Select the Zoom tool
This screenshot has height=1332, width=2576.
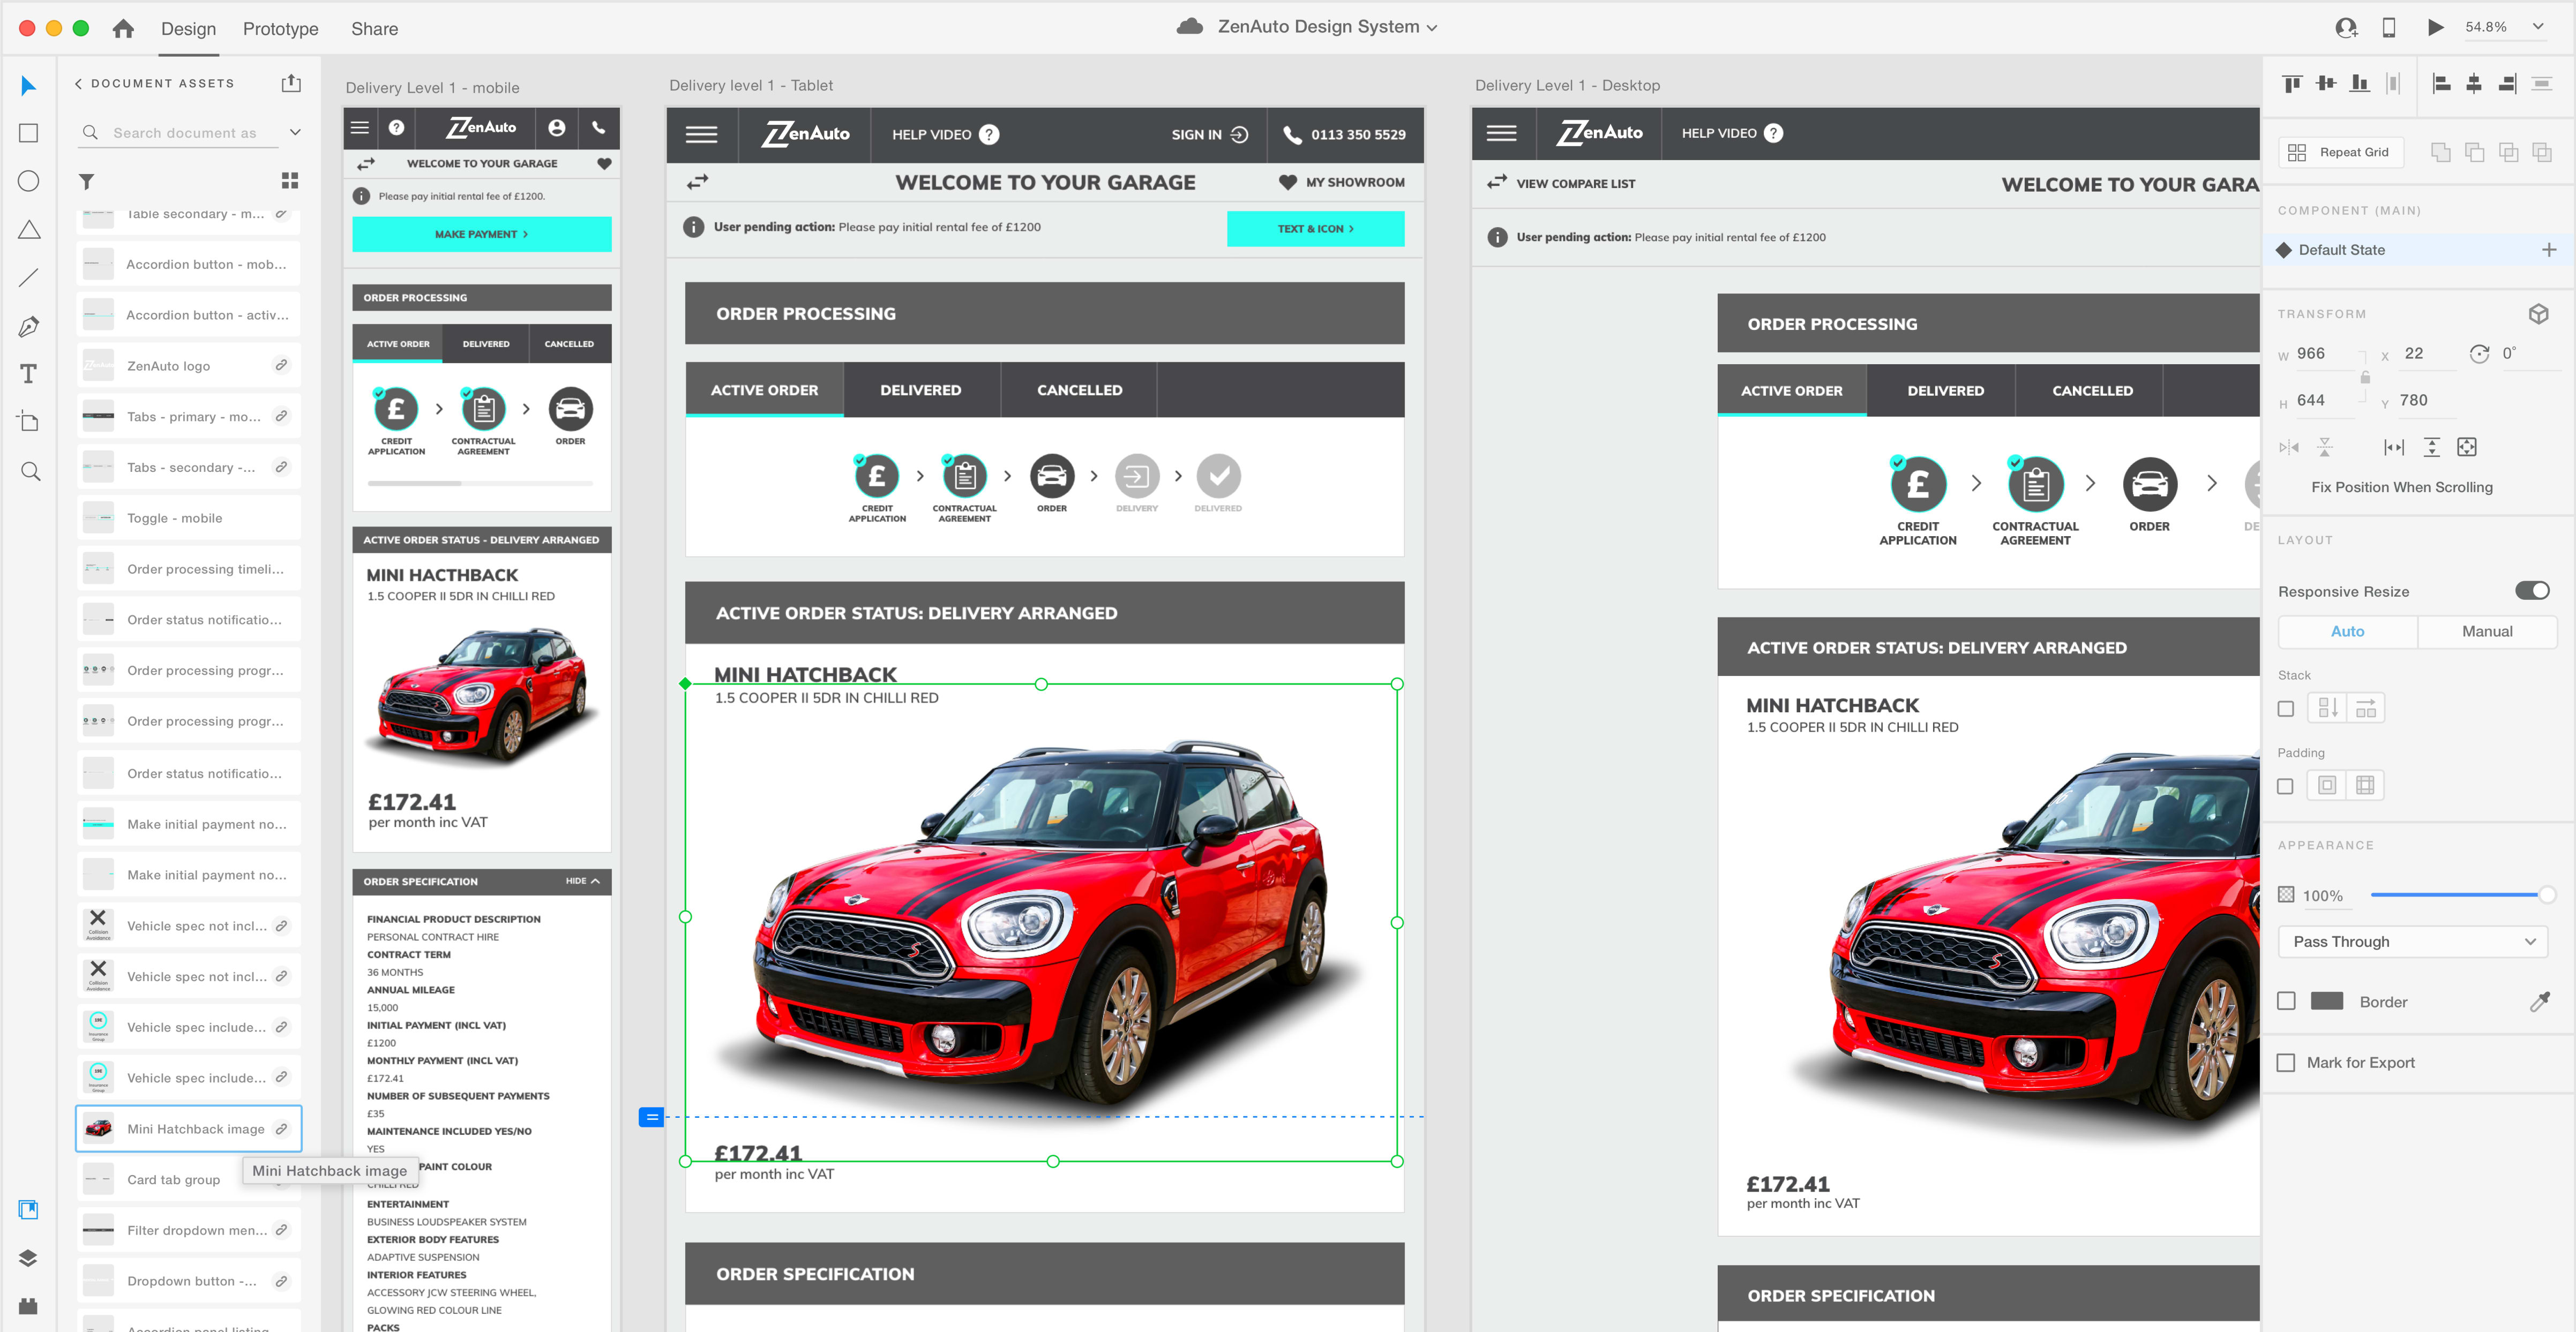tap(30, 471)
